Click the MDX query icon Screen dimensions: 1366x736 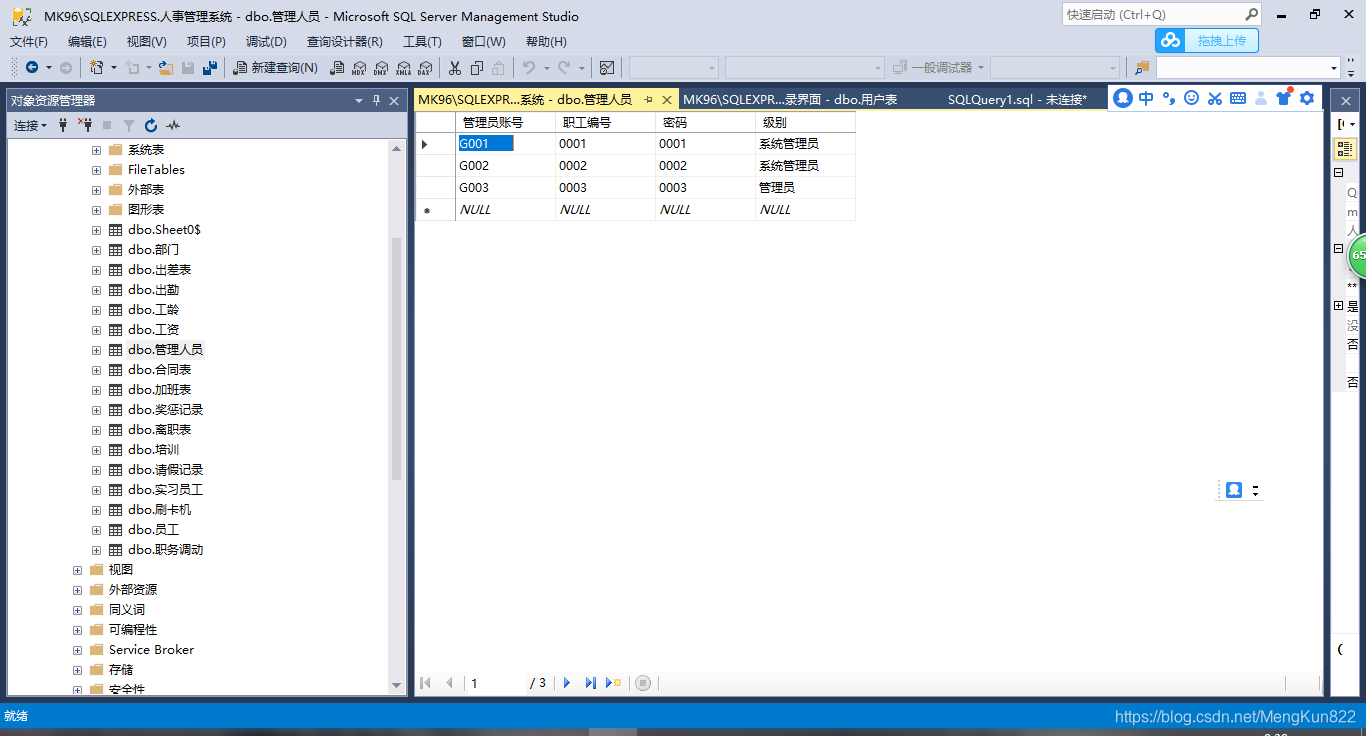[x=360, y=68]
